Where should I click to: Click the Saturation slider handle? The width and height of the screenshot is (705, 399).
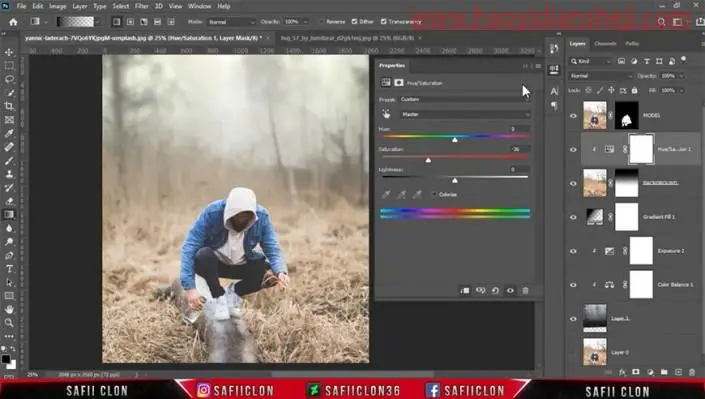coord(428,160)
